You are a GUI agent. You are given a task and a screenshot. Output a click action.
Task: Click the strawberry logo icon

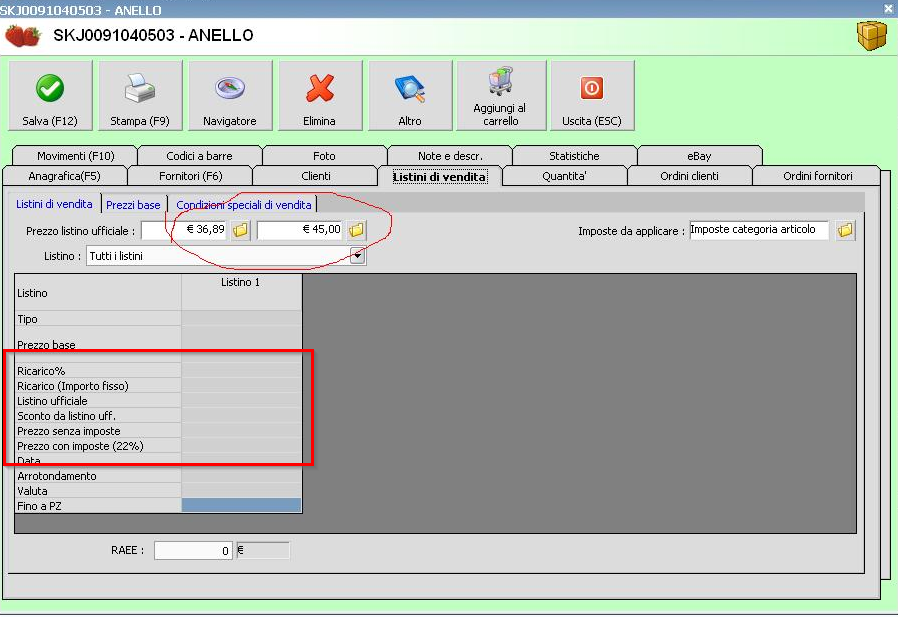tap(23, 36)
